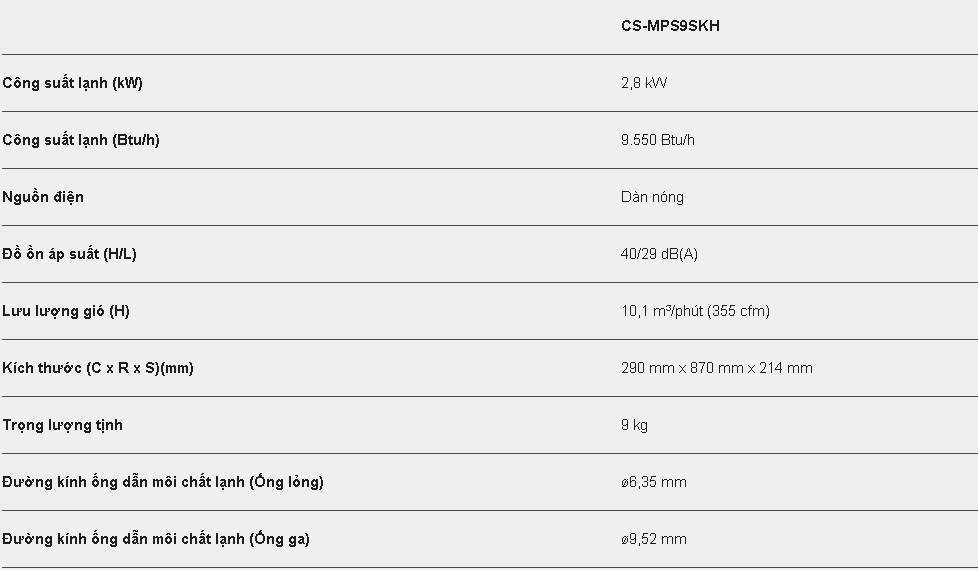Select the Công suất lạnh (kW) label

coord(72,83)
